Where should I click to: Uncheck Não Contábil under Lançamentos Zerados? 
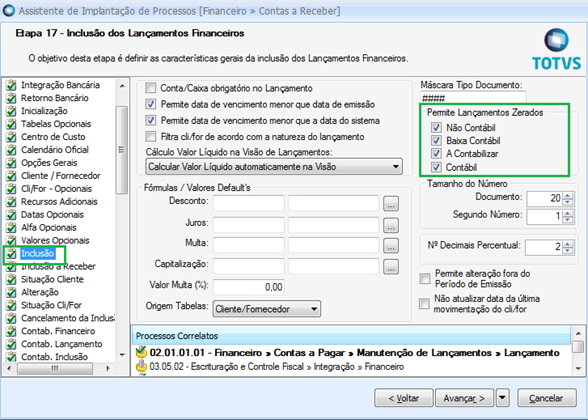(x=436, y=128)
